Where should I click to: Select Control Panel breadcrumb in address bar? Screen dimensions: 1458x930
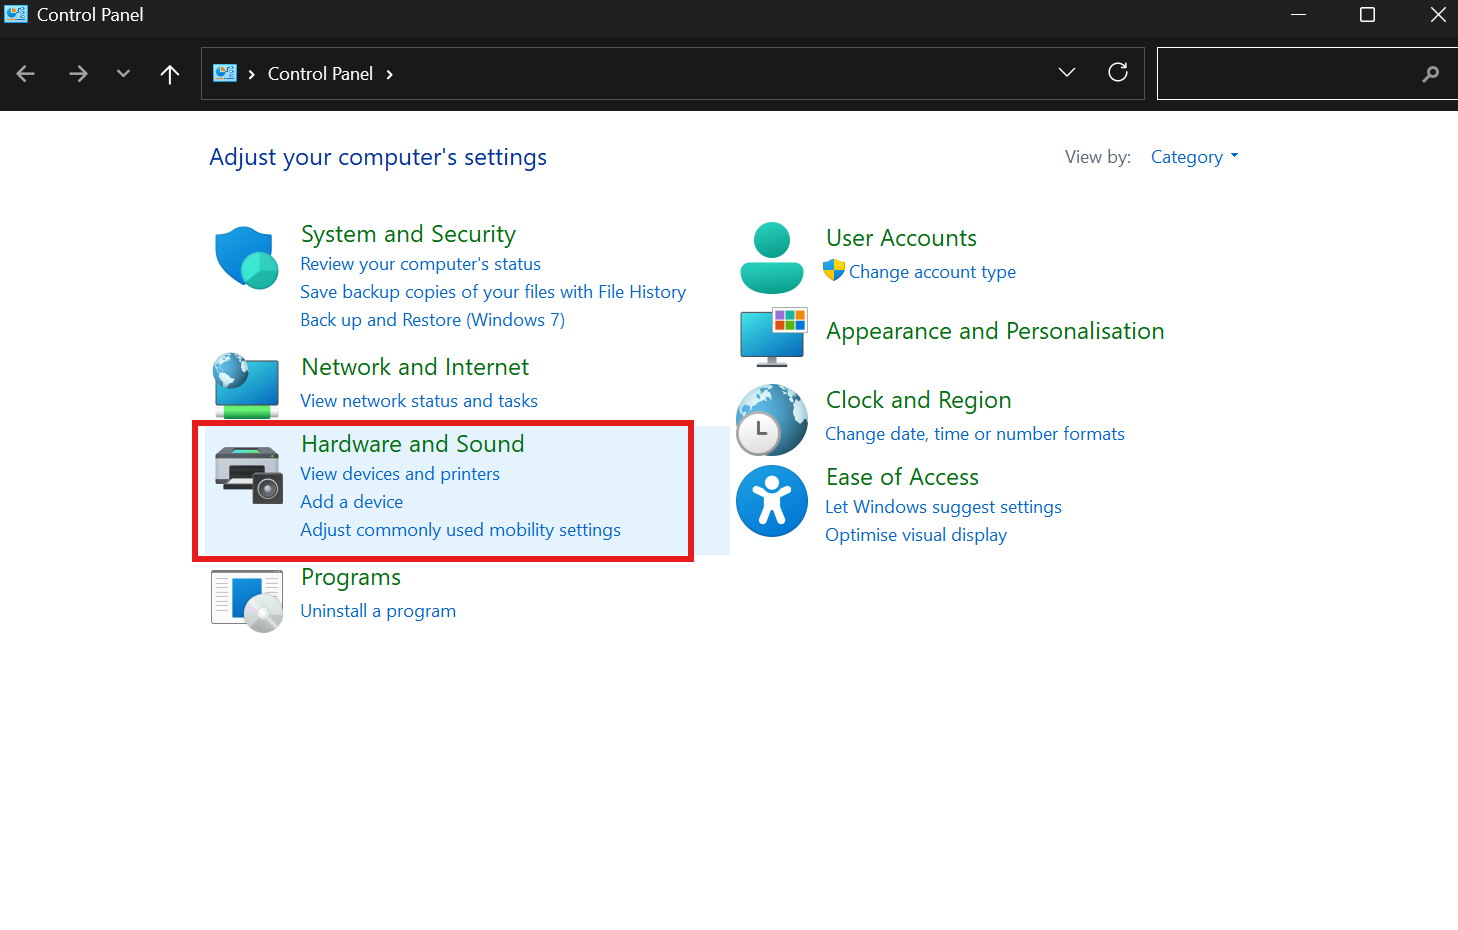(x=320, y=74)
